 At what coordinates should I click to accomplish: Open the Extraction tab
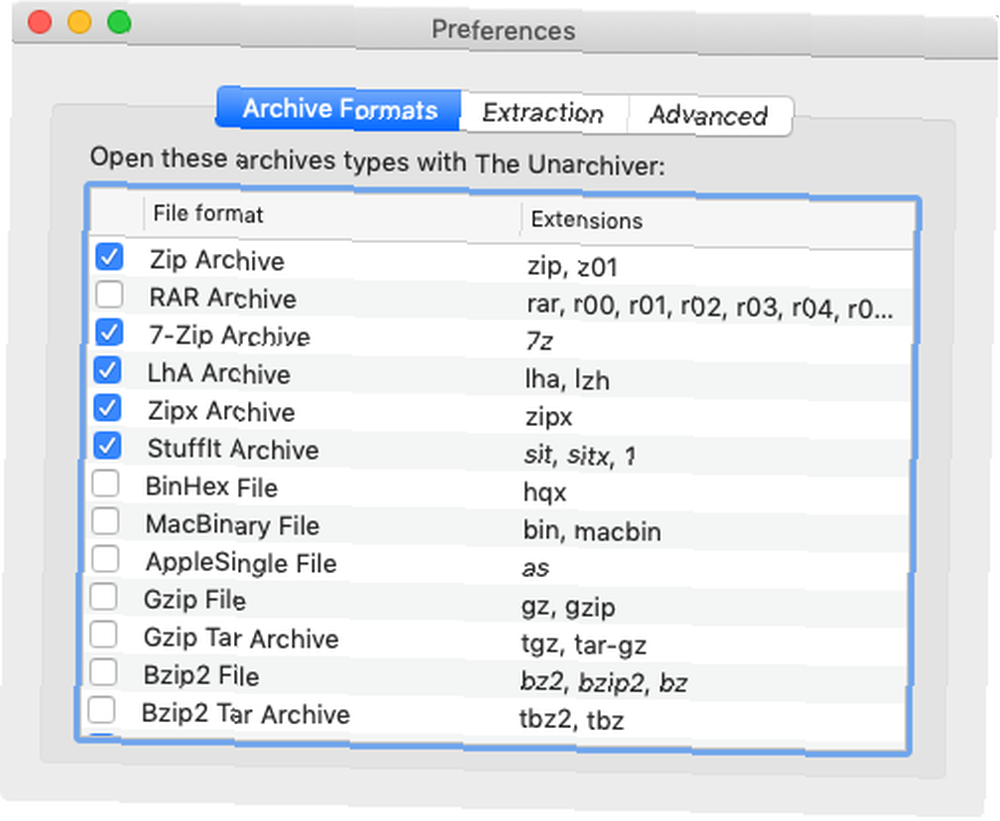(x=543, y=113)
